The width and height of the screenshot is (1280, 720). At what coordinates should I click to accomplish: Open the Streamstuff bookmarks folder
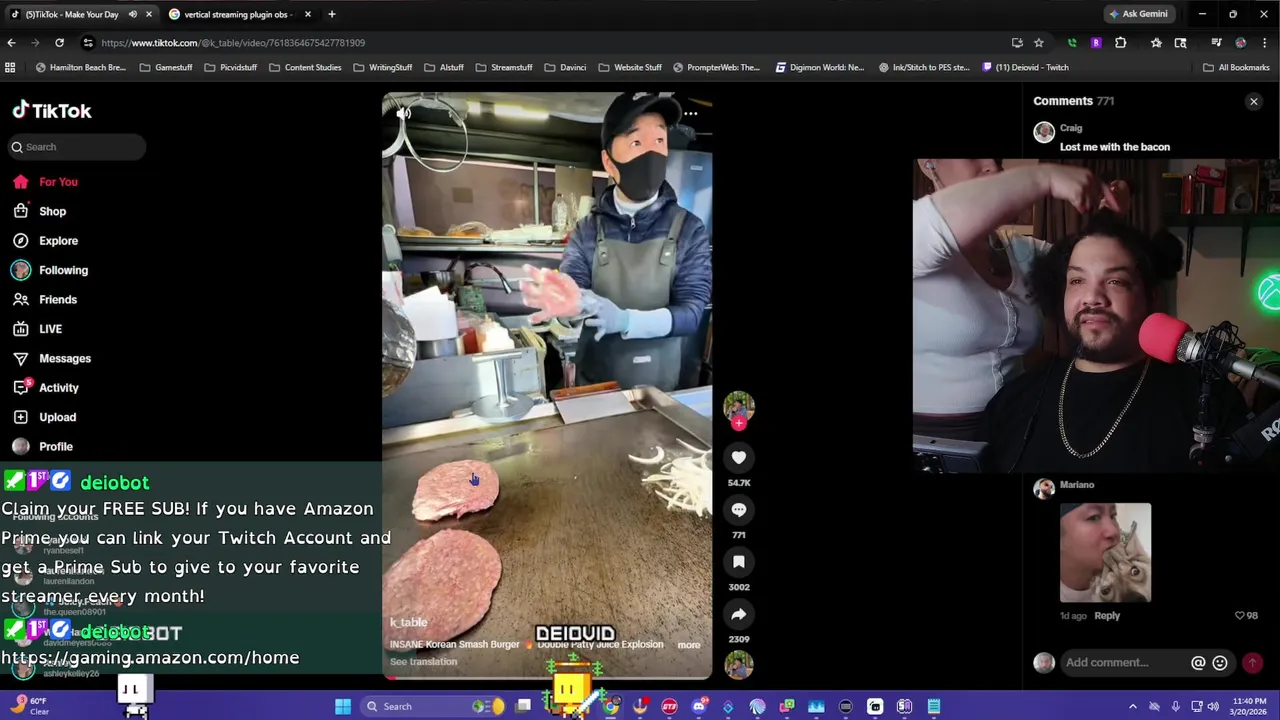[x=504, y=68]
